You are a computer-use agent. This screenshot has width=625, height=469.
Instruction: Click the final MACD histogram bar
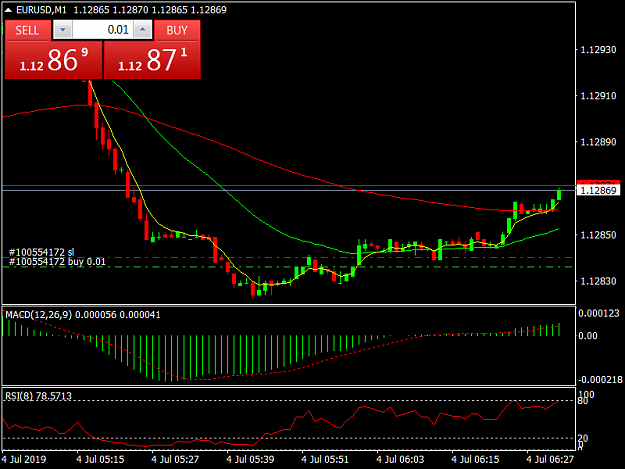click(x=559, y=330)
